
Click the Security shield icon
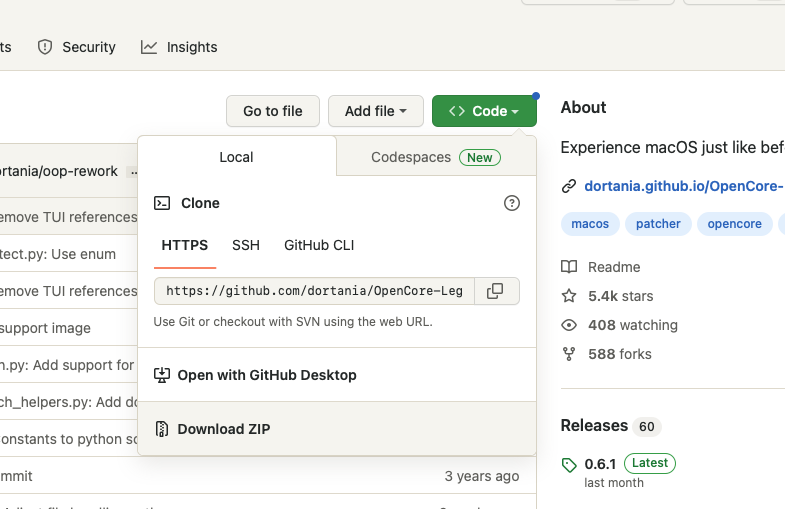click(x=45, y=47)
